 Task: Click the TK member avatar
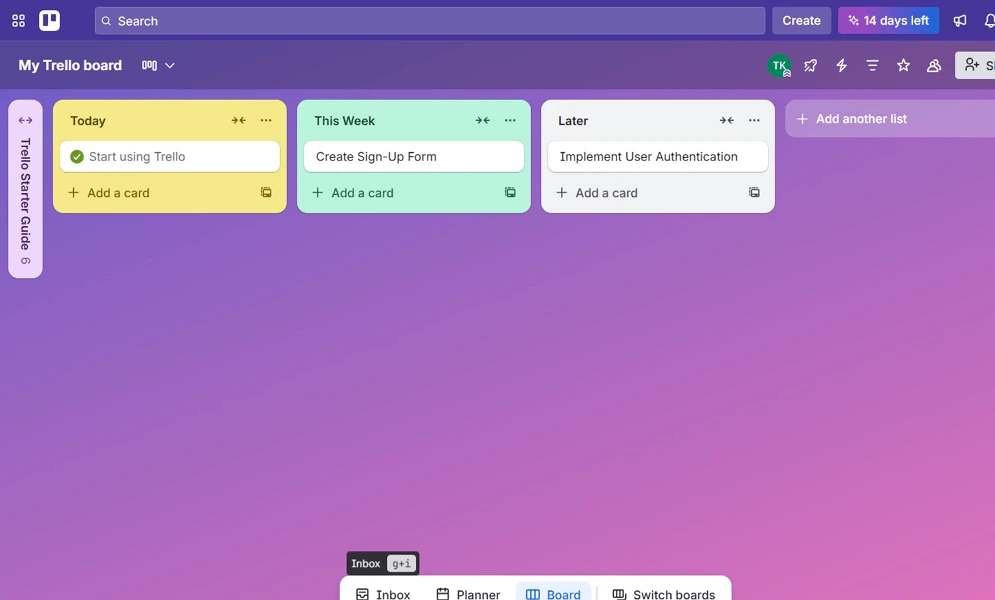tap(779, 65)
